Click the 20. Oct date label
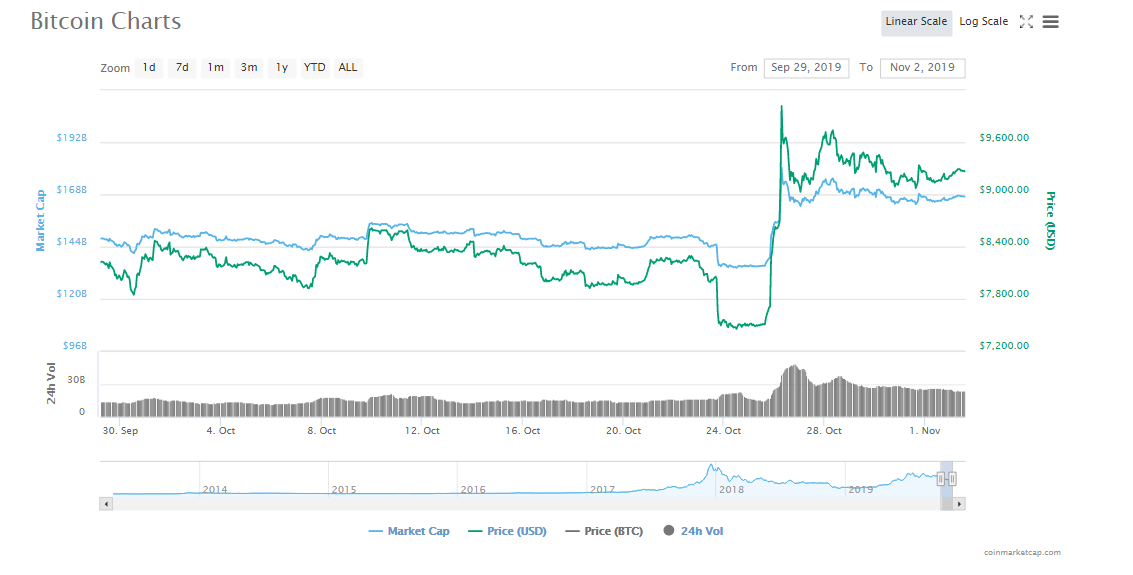The image size is (1133, 575). tap(624, 431)
